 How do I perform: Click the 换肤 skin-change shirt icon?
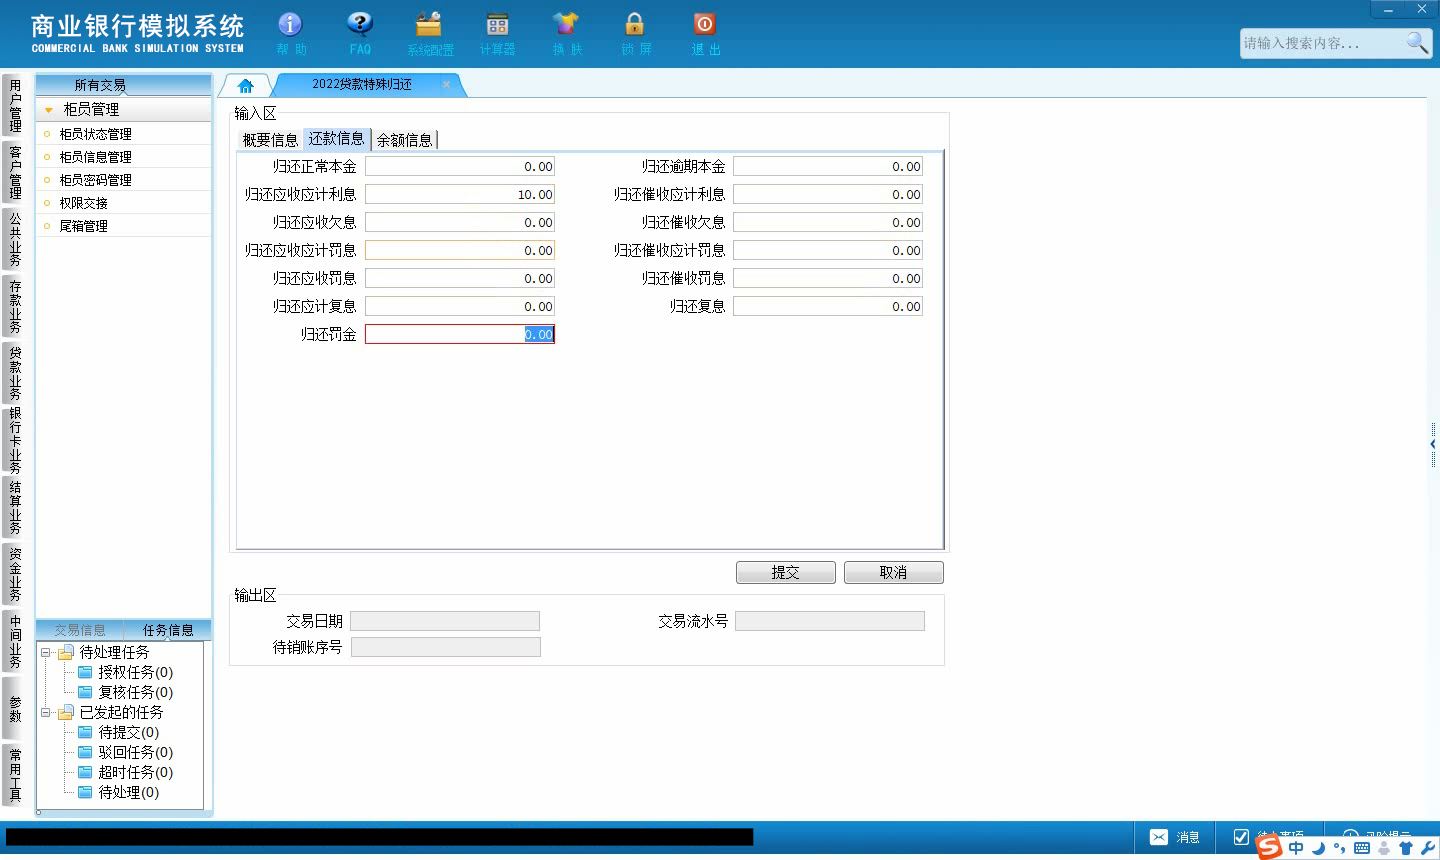tap(566, 24)
